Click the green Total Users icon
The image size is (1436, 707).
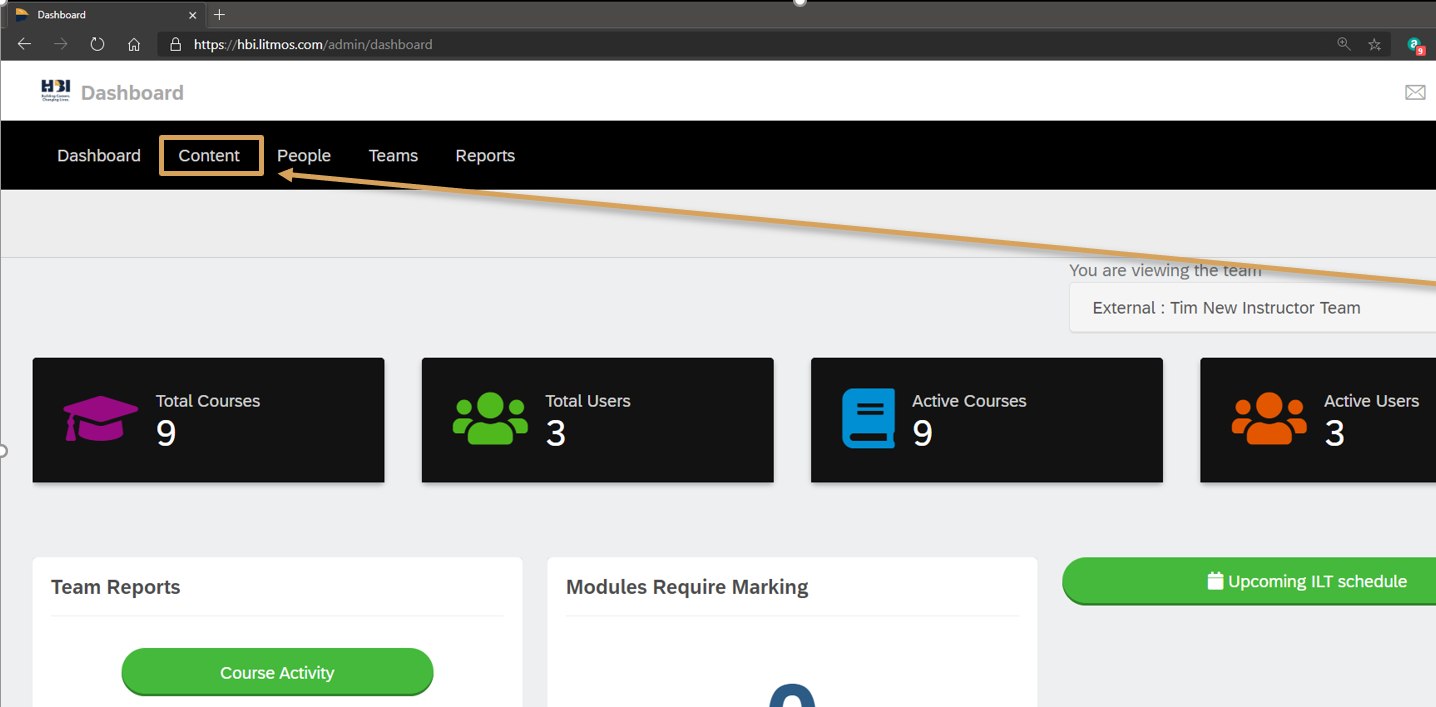click(x=490, y=418)
